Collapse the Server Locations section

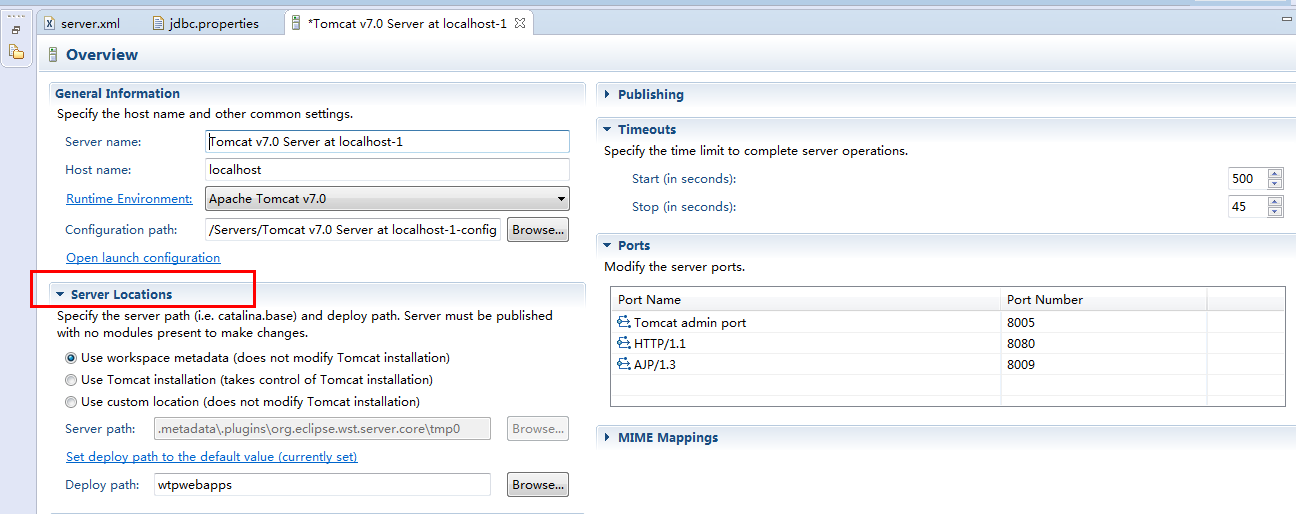click(61, 295)
